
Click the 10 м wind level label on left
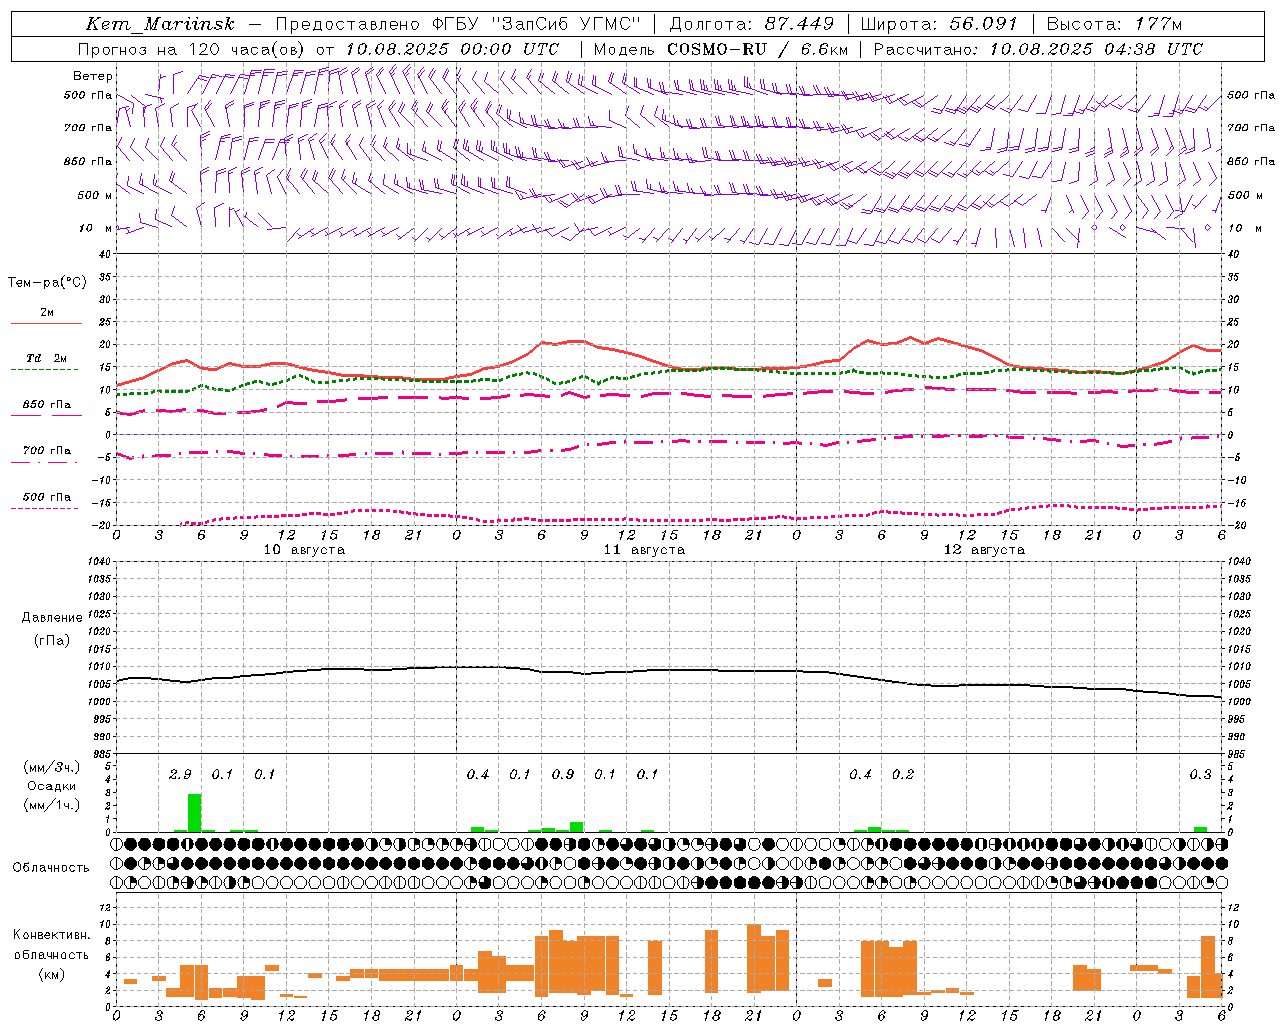[x=96, y=228]
